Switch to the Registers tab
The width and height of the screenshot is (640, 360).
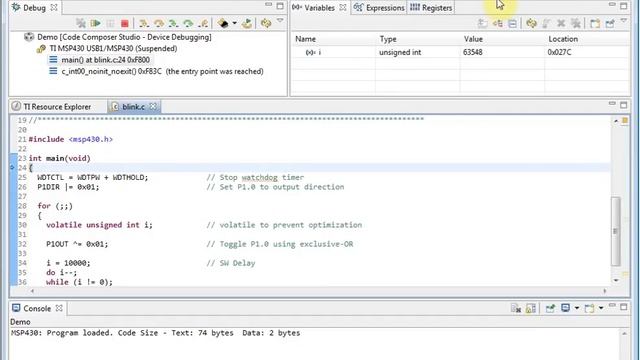click(x=431, y=8)
